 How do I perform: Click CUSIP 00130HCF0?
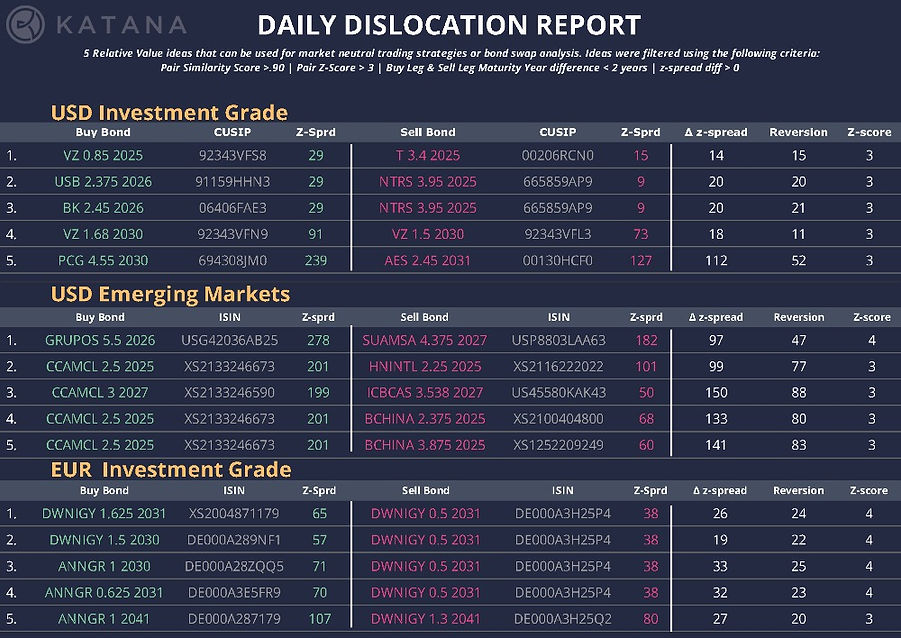coord(558,260)
